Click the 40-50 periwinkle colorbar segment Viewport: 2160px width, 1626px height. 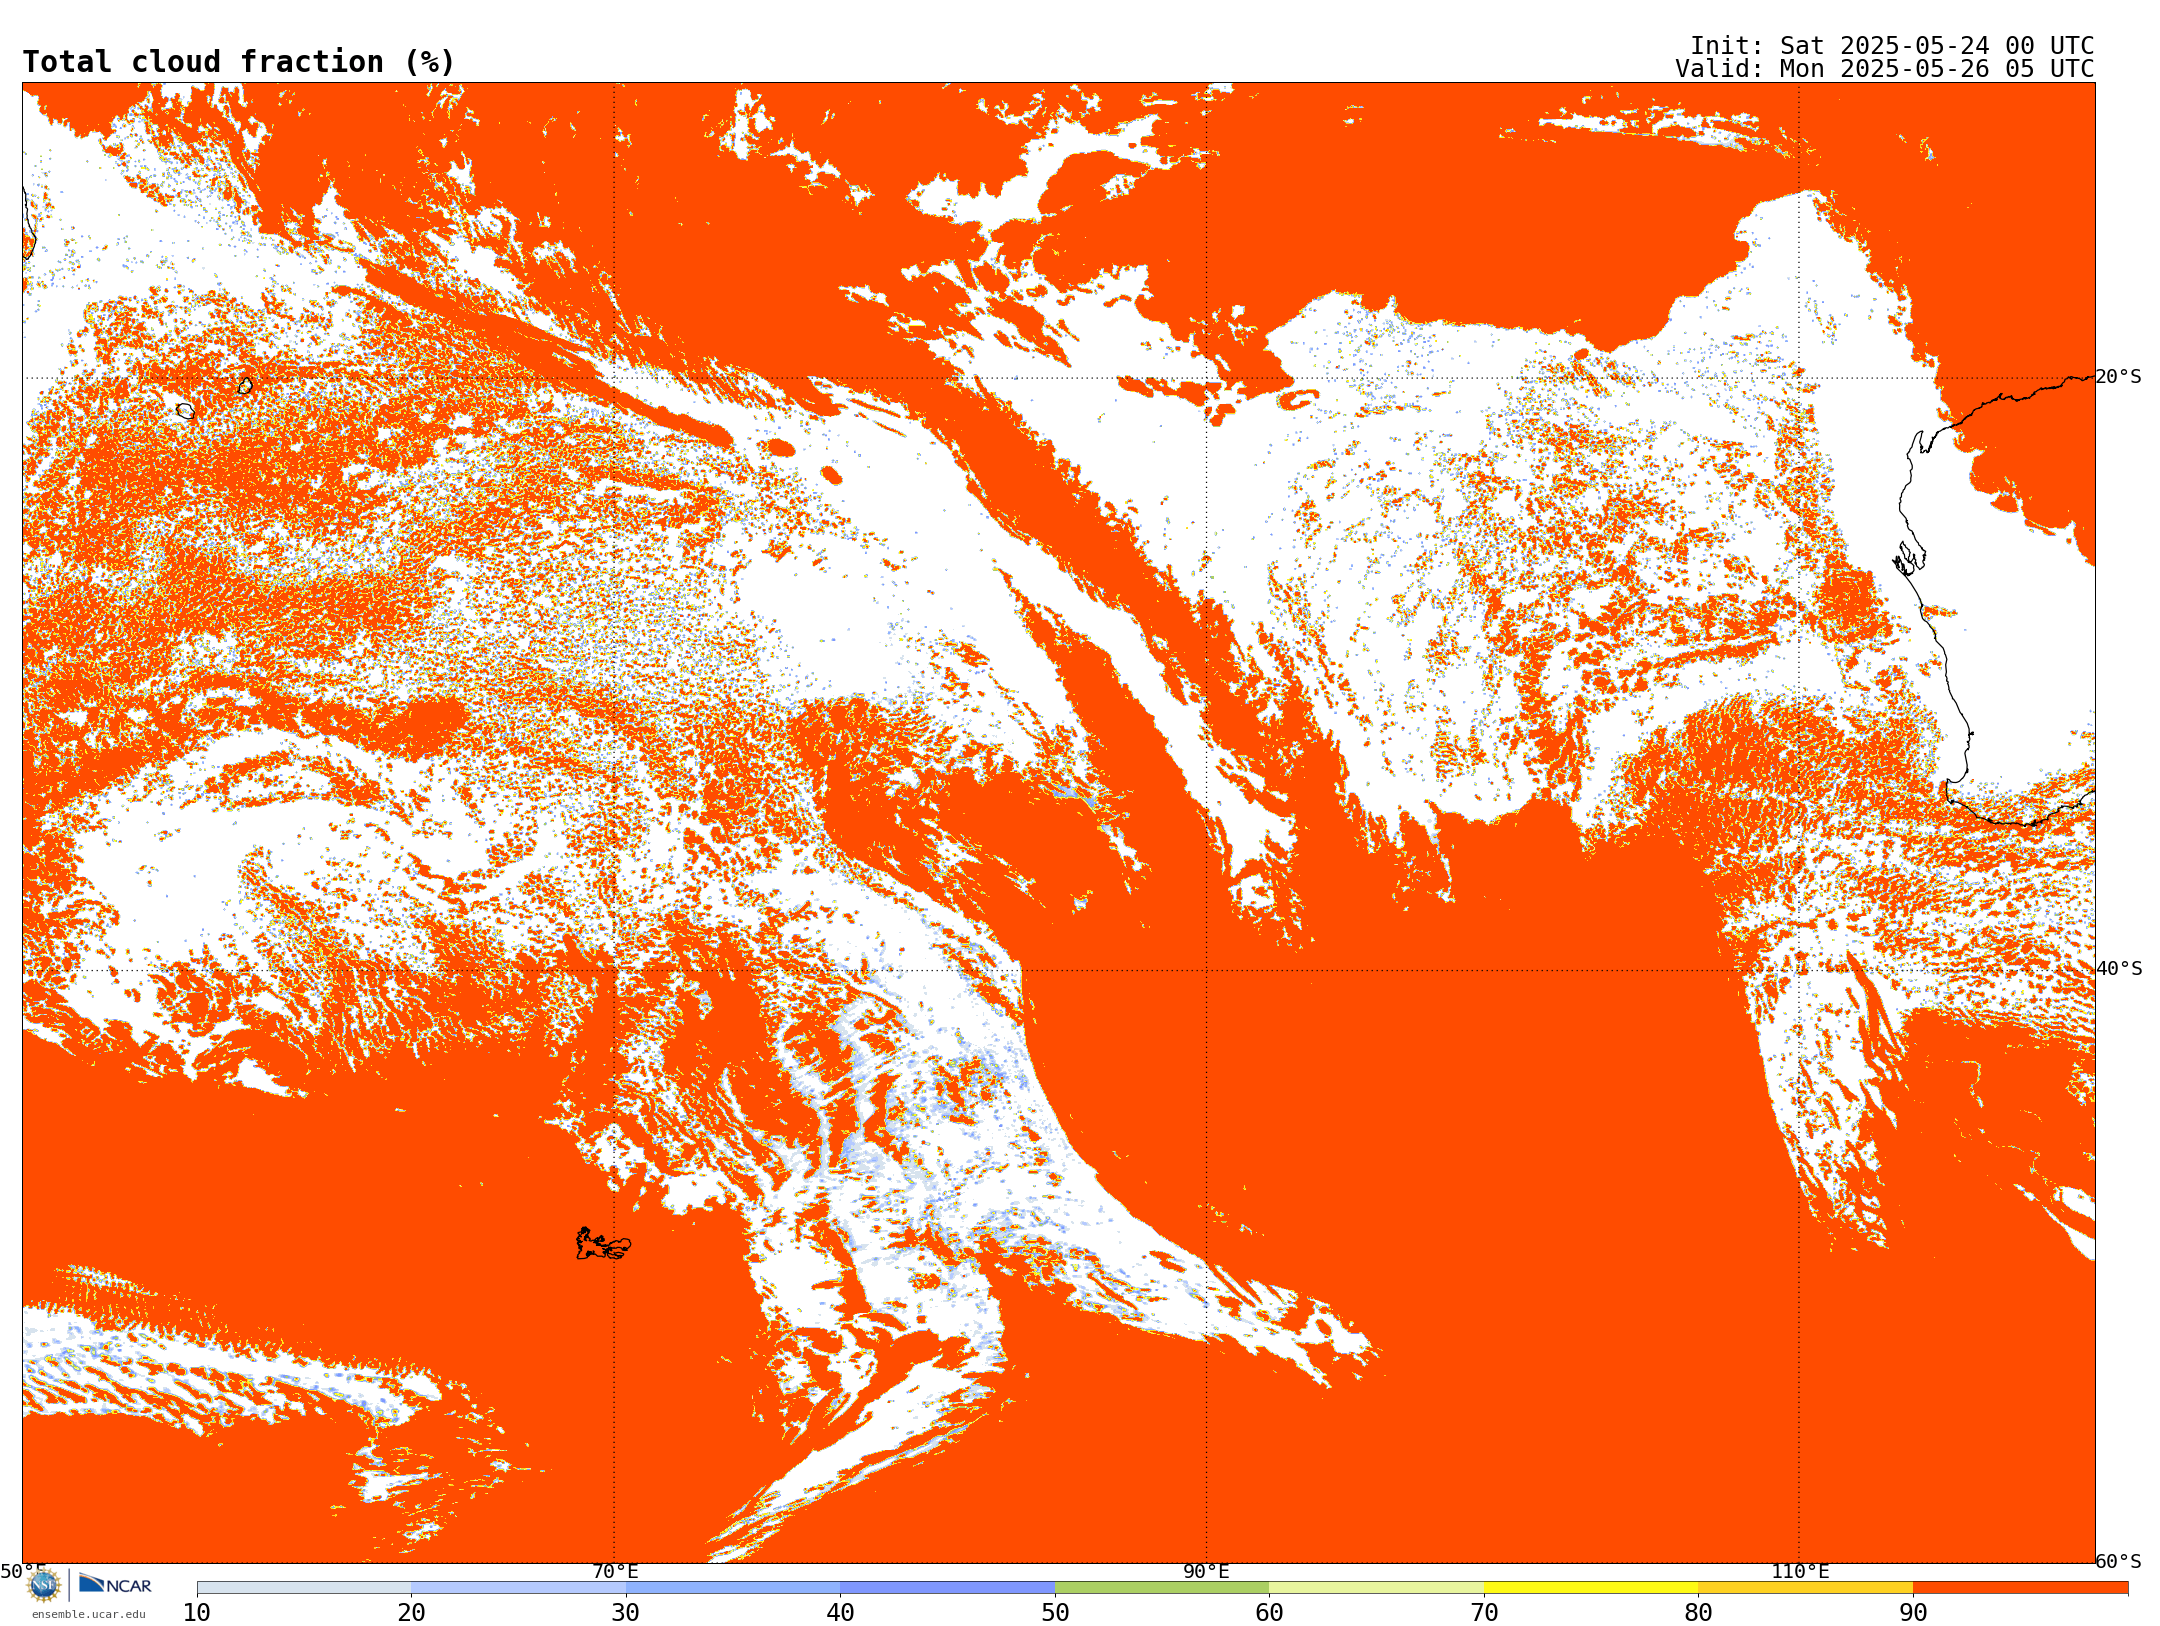coord(947,1588)
